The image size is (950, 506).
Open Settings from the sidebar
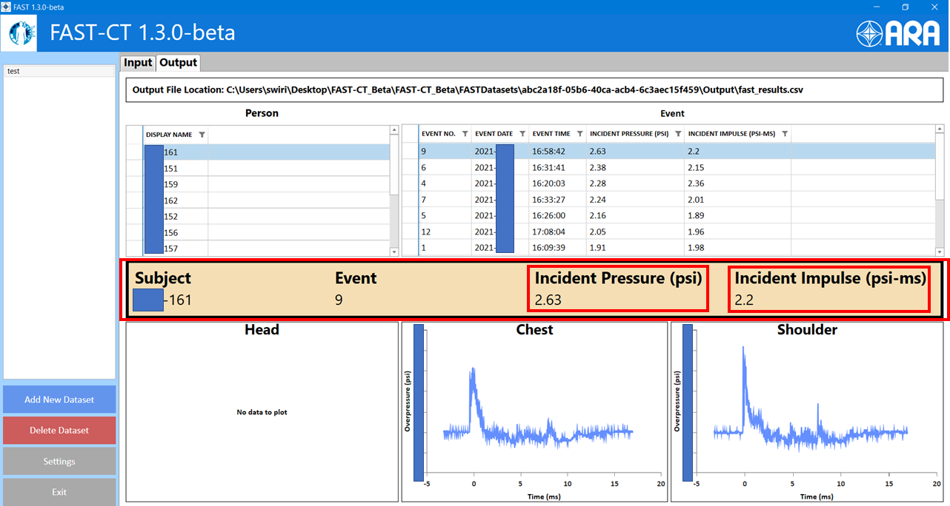[59, 461]
